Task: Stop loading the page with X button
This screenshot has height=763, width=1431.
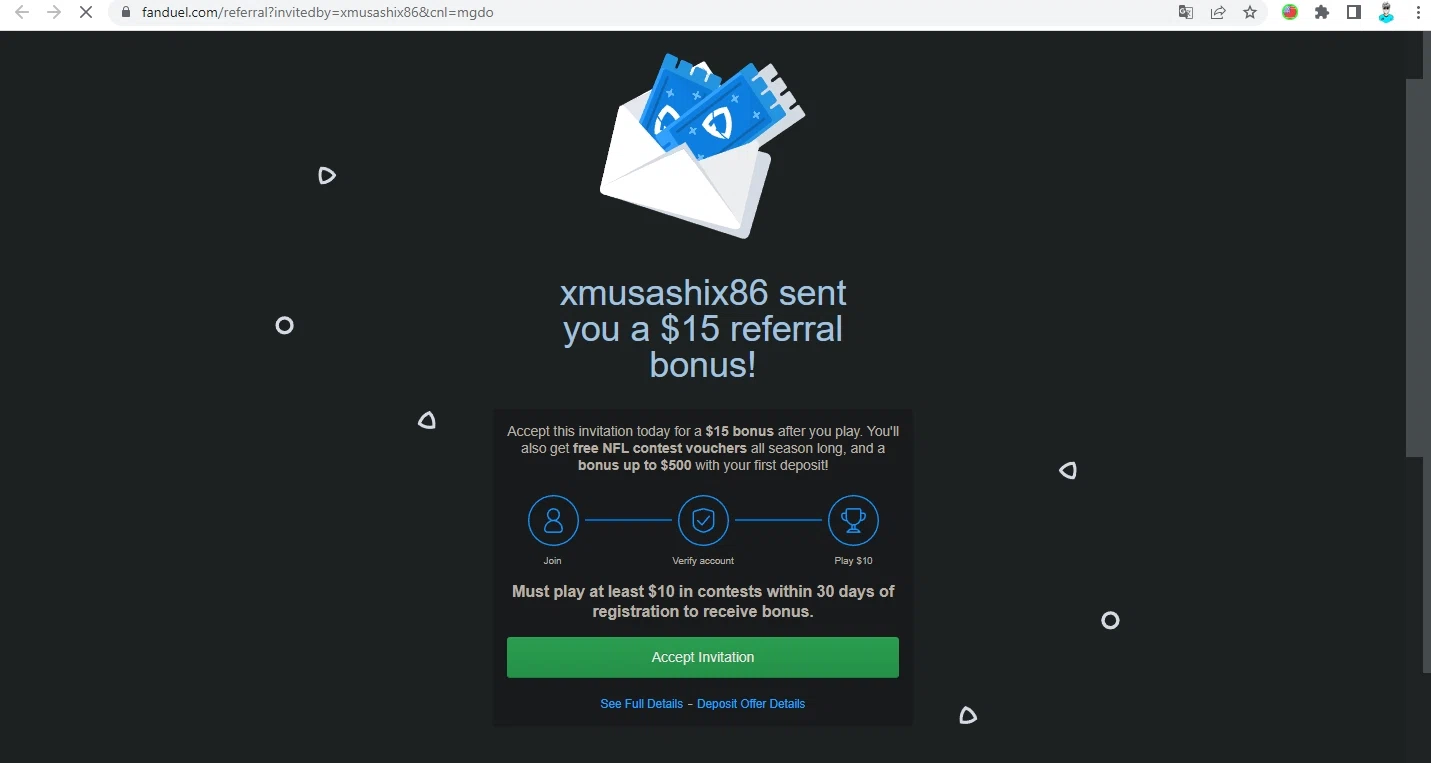Action: point(84,13)
